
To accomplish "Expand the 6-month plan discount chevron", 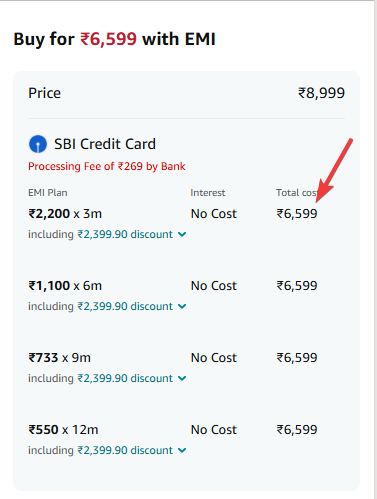I will click(182, 306).
